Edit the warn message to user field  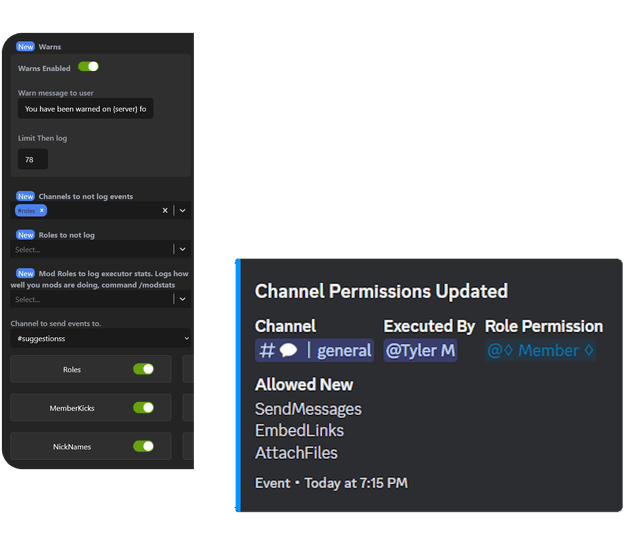click(x=88, y=108)
